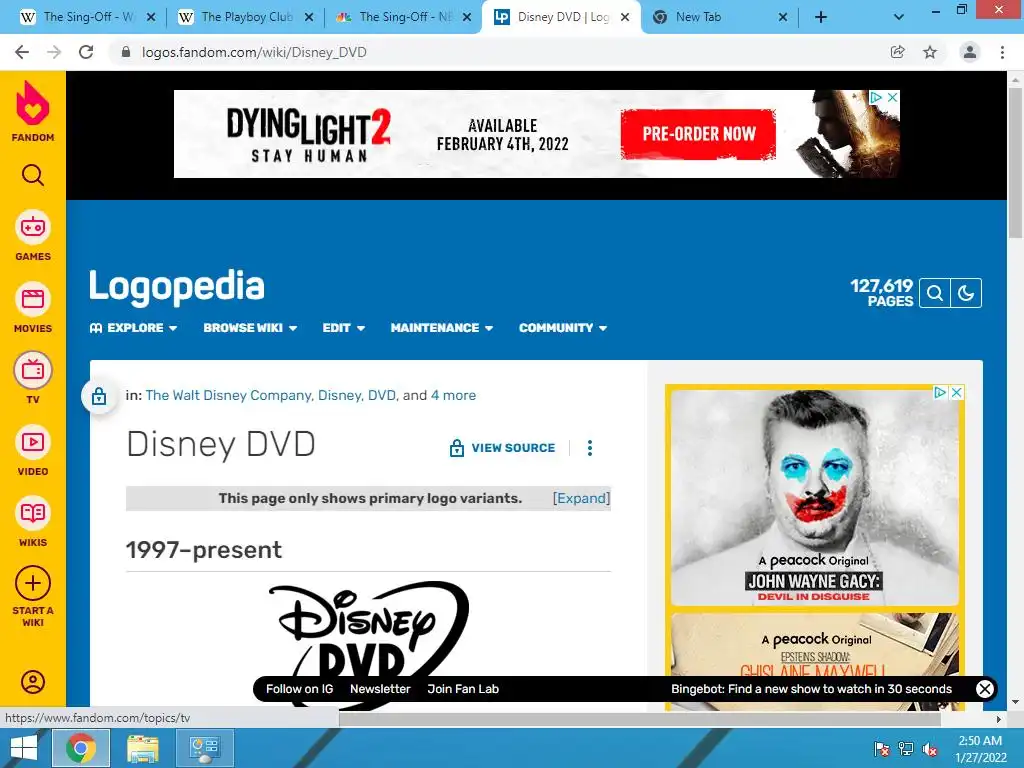The height and width of the screenshot is (768, 1024).
Task: Click Join Fan Lab in bottom bar
Action: pyautogui.click(x=463, y=689)
